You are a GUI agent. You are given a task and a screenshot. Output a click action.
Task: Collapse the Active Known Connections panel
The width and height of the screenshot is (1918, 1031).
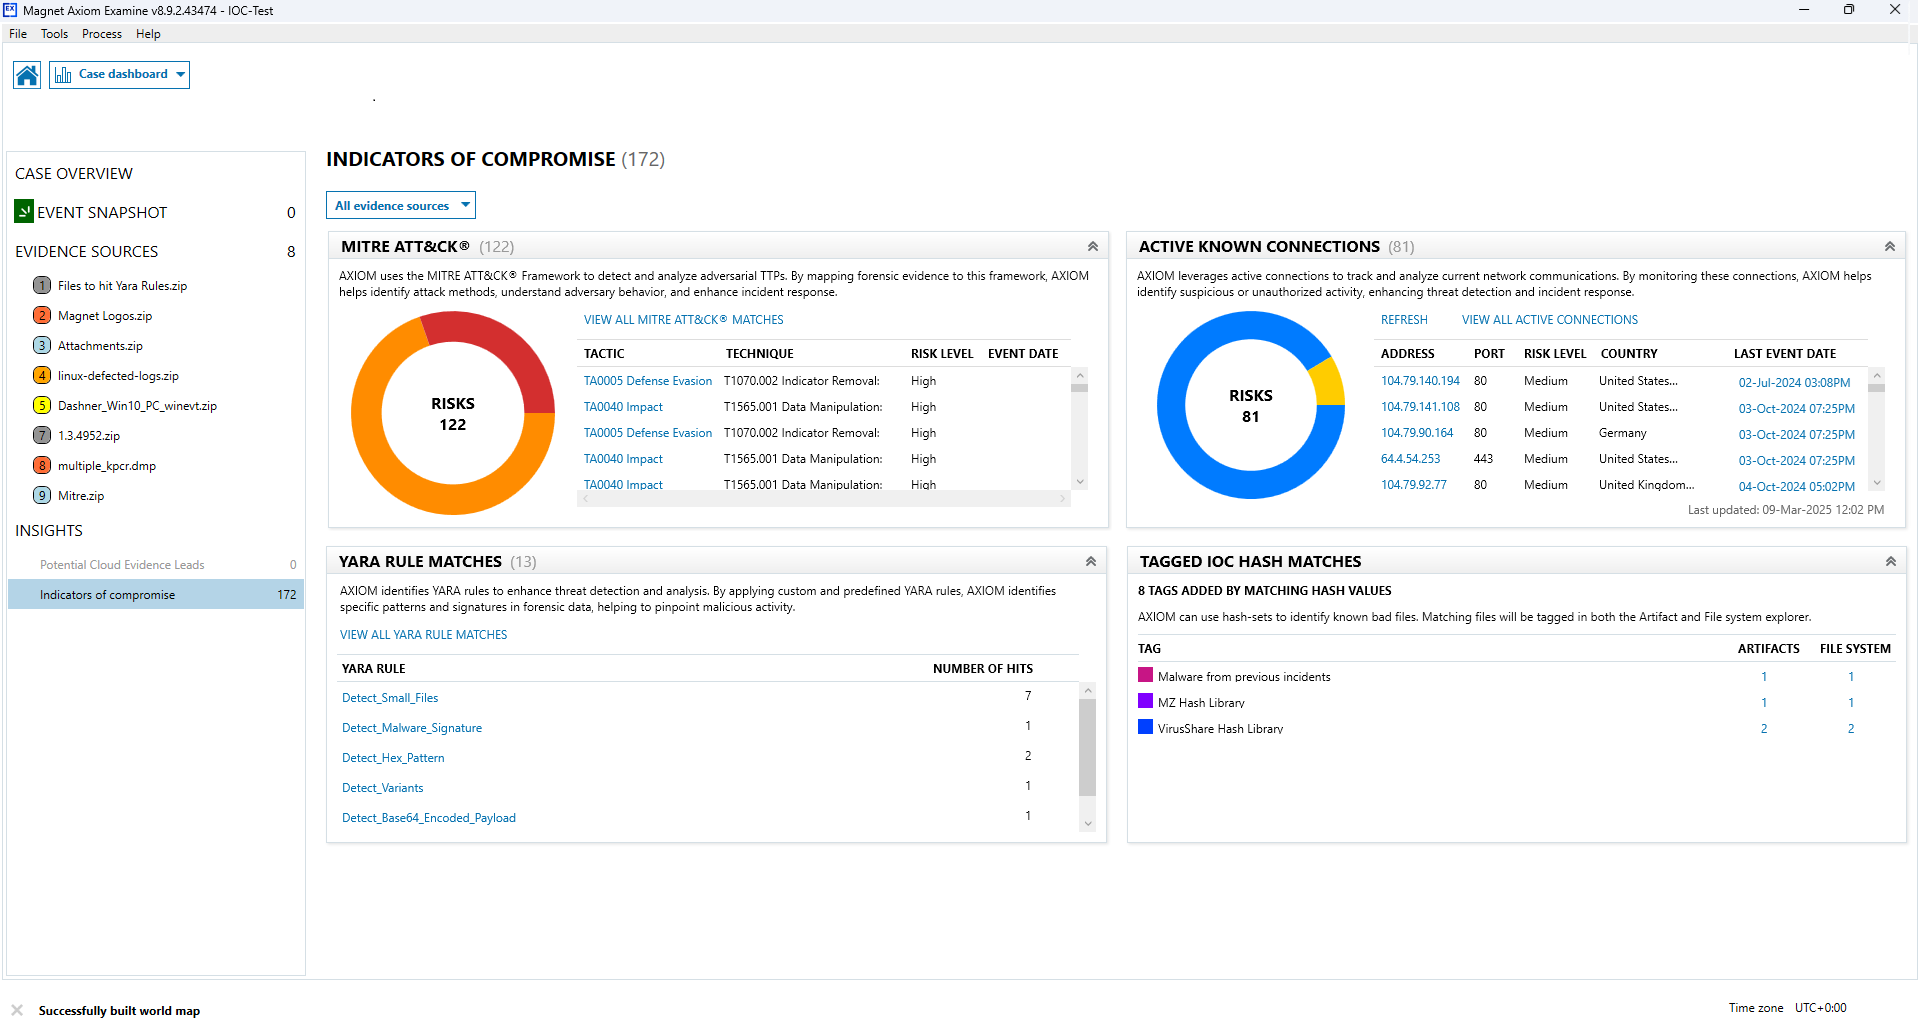(x=1889, y=247)
